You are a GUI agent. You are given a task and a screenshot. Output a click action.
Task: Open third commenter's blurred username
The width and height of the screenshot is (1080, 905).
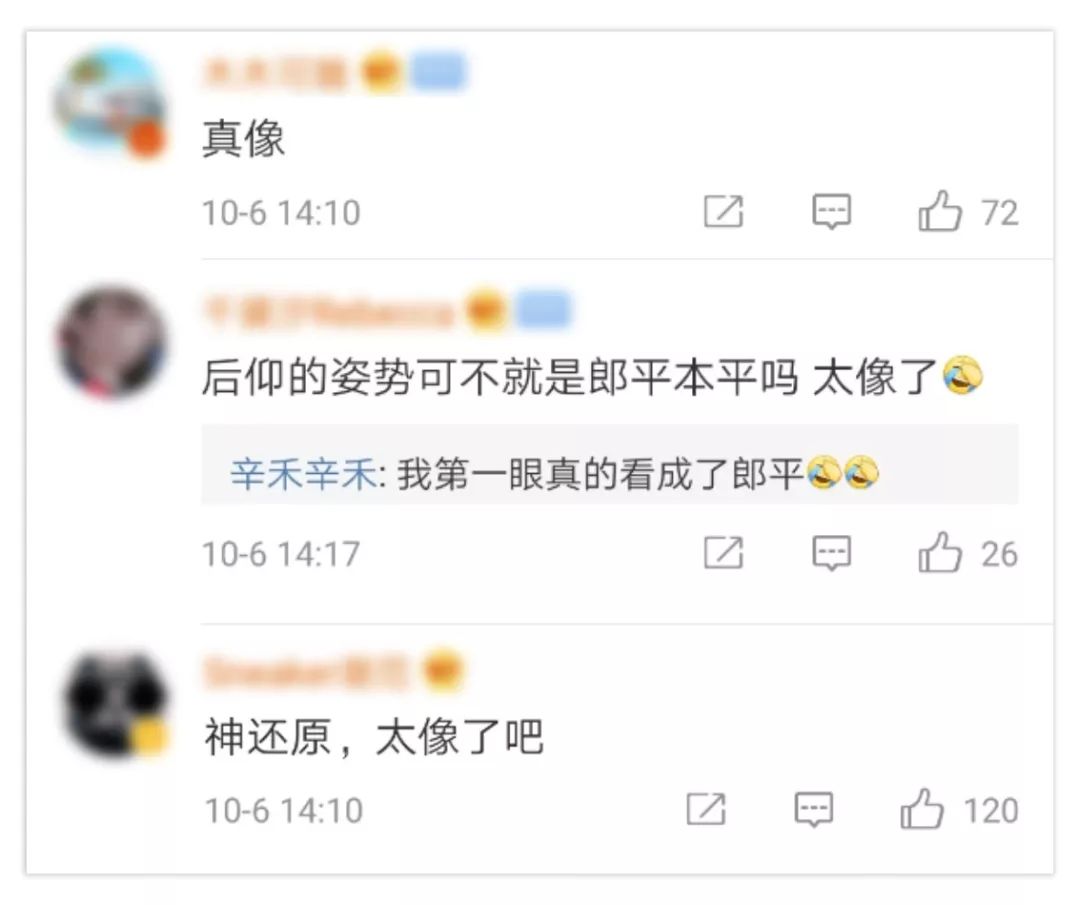(307, 672)
